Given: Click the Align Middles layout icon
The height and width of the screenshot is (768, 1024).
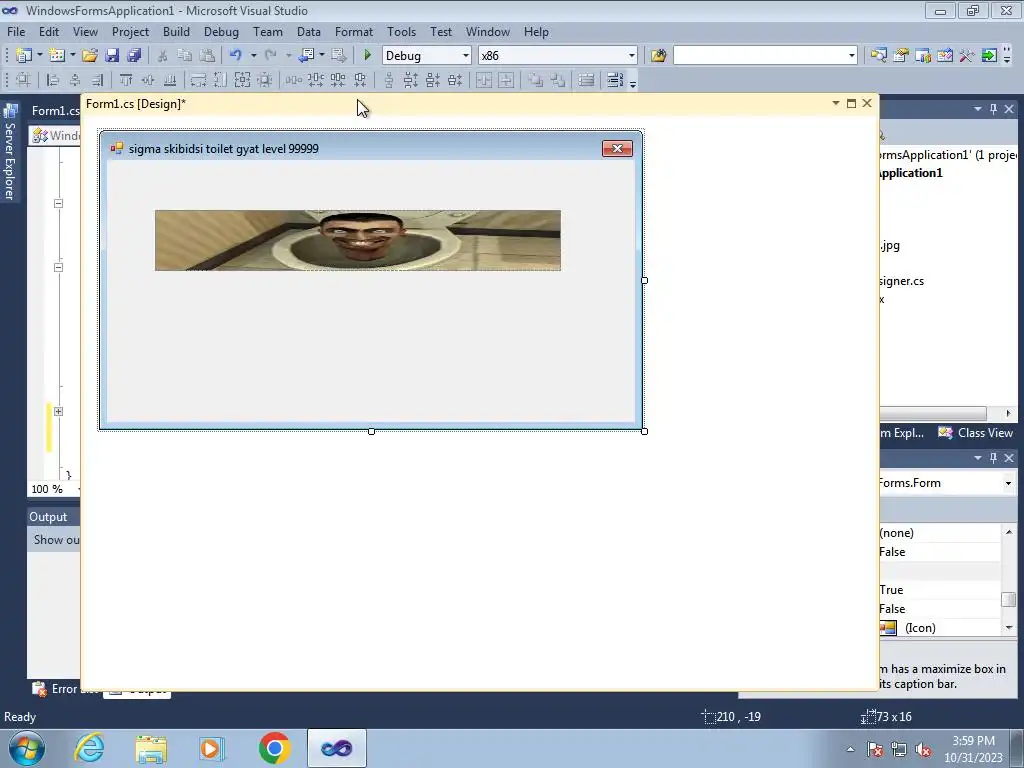Looking at the screenshot, I should coord(148,80).
